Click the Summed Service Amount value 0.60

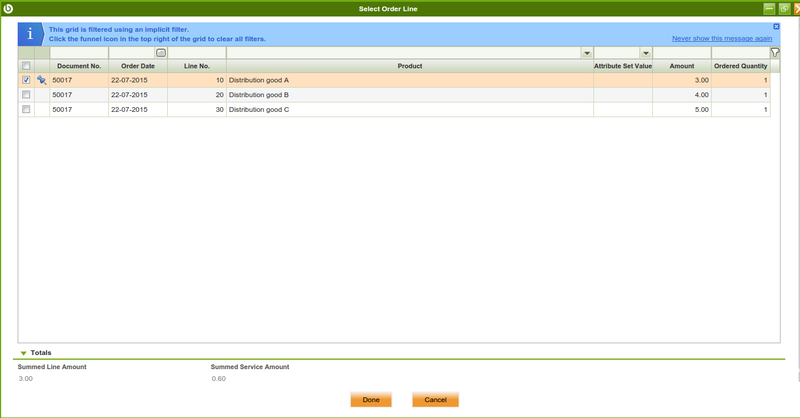[x=219, y=379]
